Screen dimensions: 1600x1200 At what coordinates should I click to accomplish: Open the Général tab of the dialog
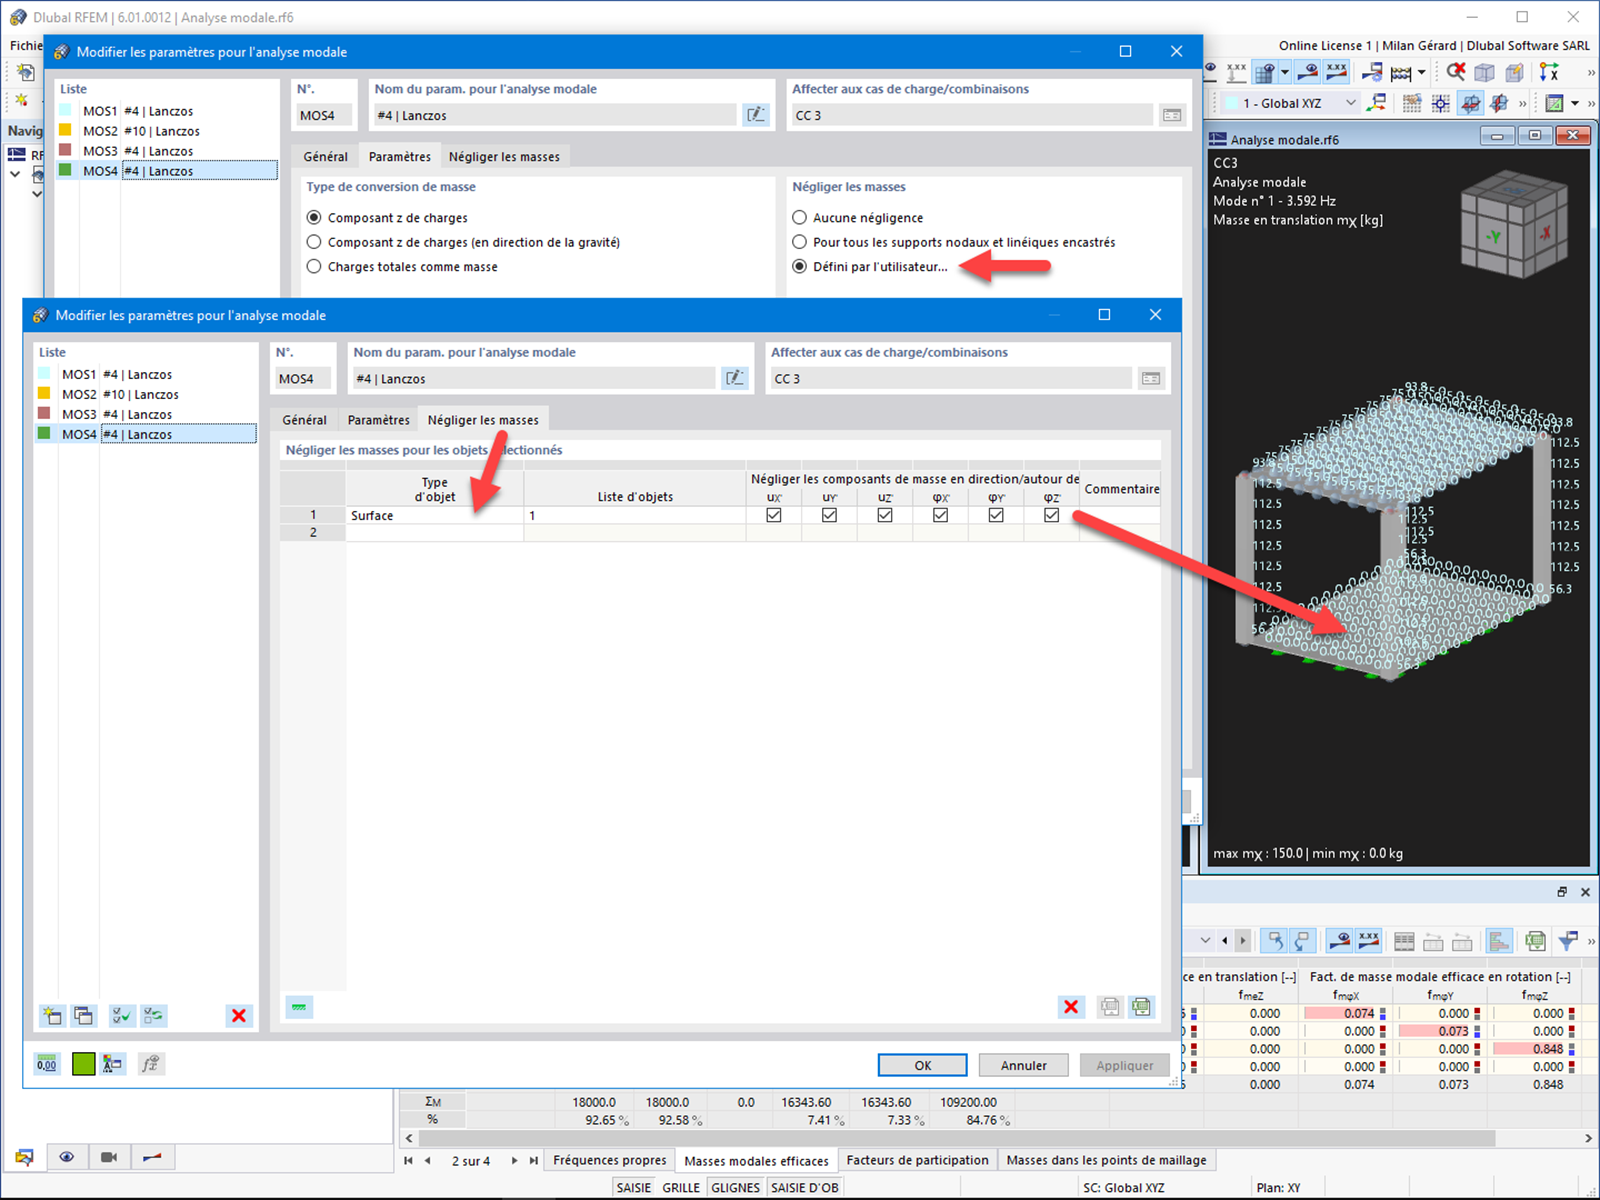[x=304, y=419]
